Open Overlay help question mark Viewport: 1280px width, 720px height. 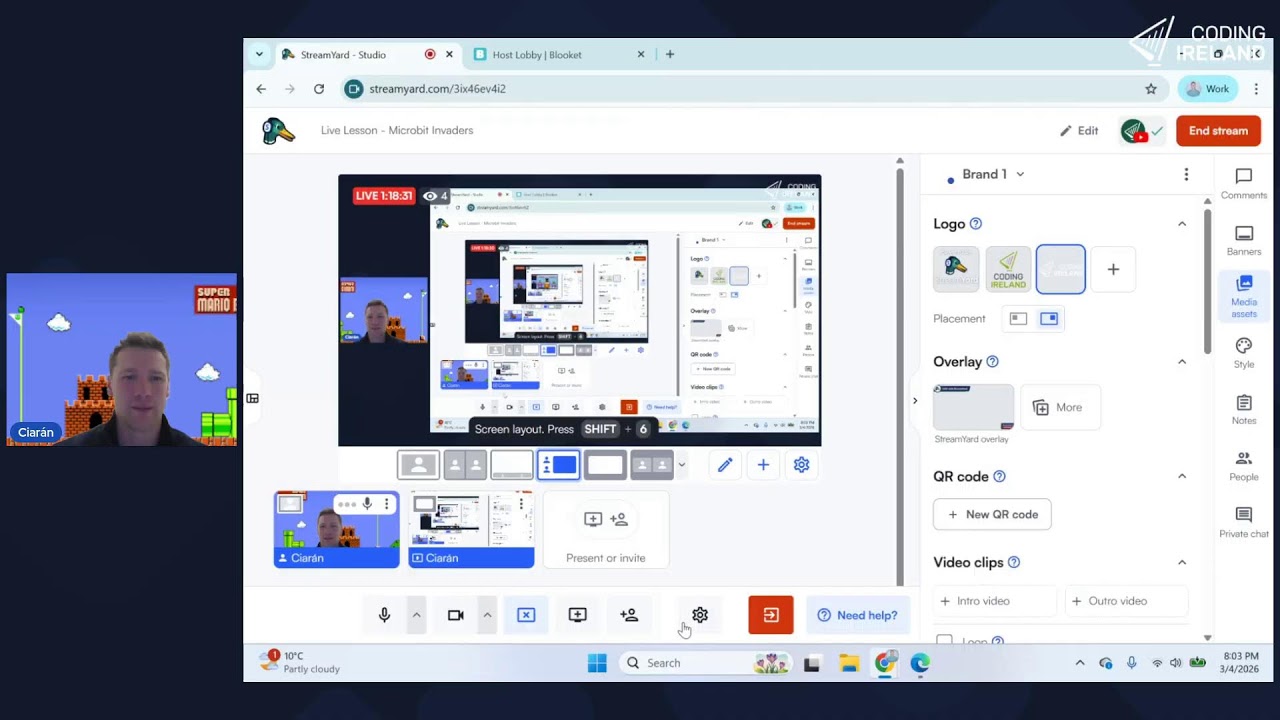click(992, 362)
